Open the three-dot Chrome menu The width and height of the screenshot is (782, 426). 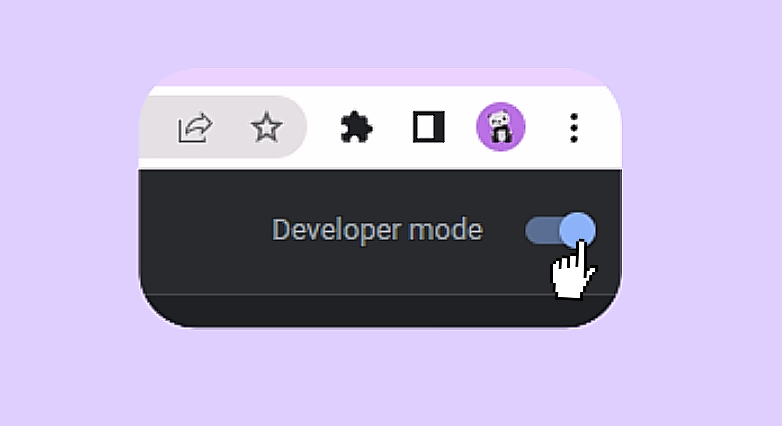coord(574,128)
